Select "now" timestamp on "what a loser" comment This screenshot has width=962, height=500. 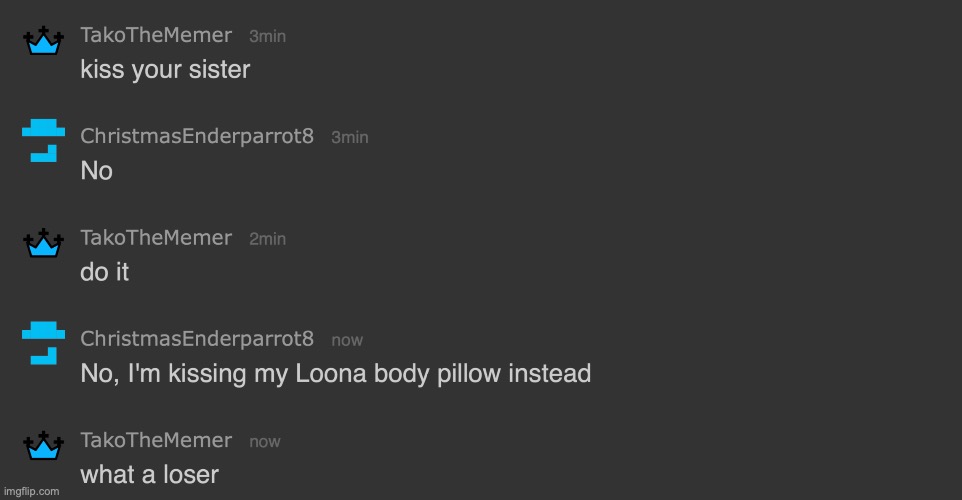point(265,442)
